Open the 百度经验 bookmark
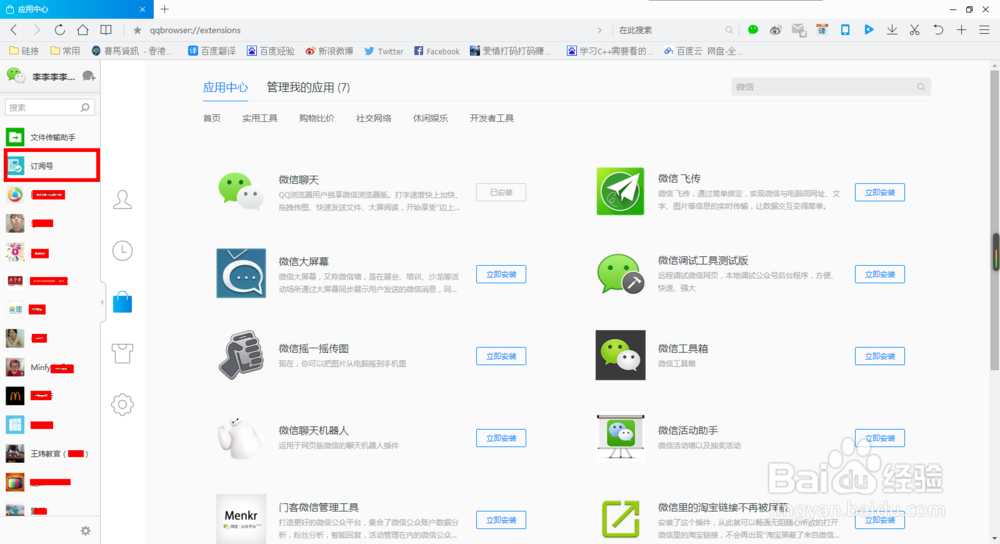The width and height of the screenshot is (1000, 544). tap(271, 51)
